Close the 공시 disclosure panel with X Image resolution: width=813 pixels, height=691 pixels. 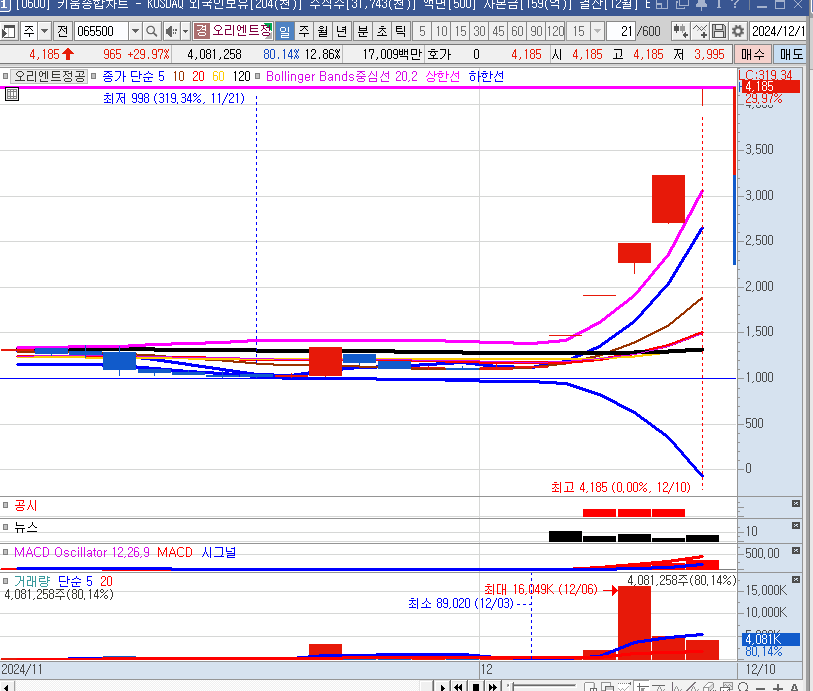[796, 504]
